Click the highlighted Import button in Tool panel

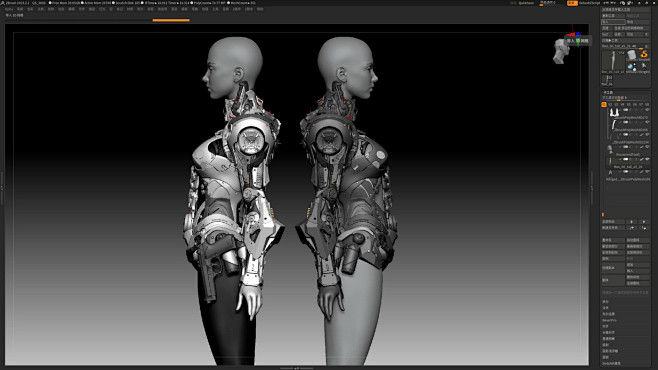[x=613, y=22]
